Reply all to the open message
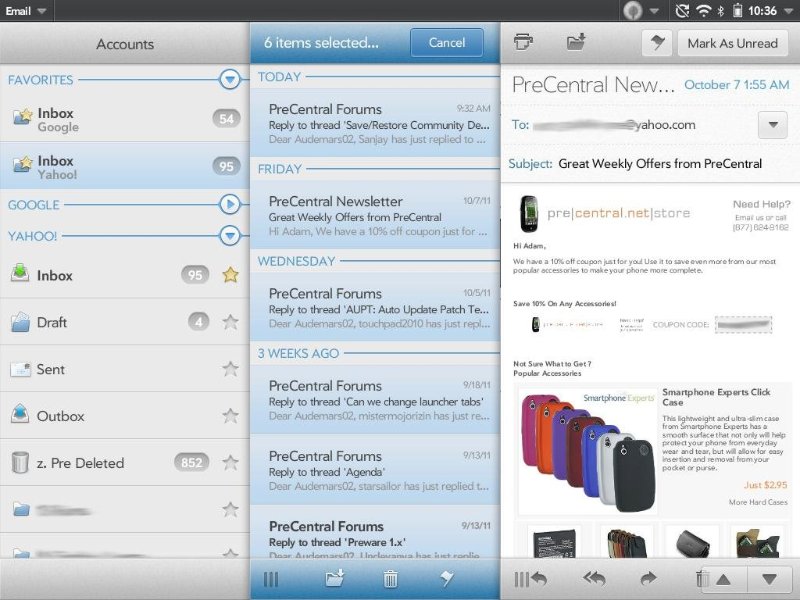 pos(594,579)
